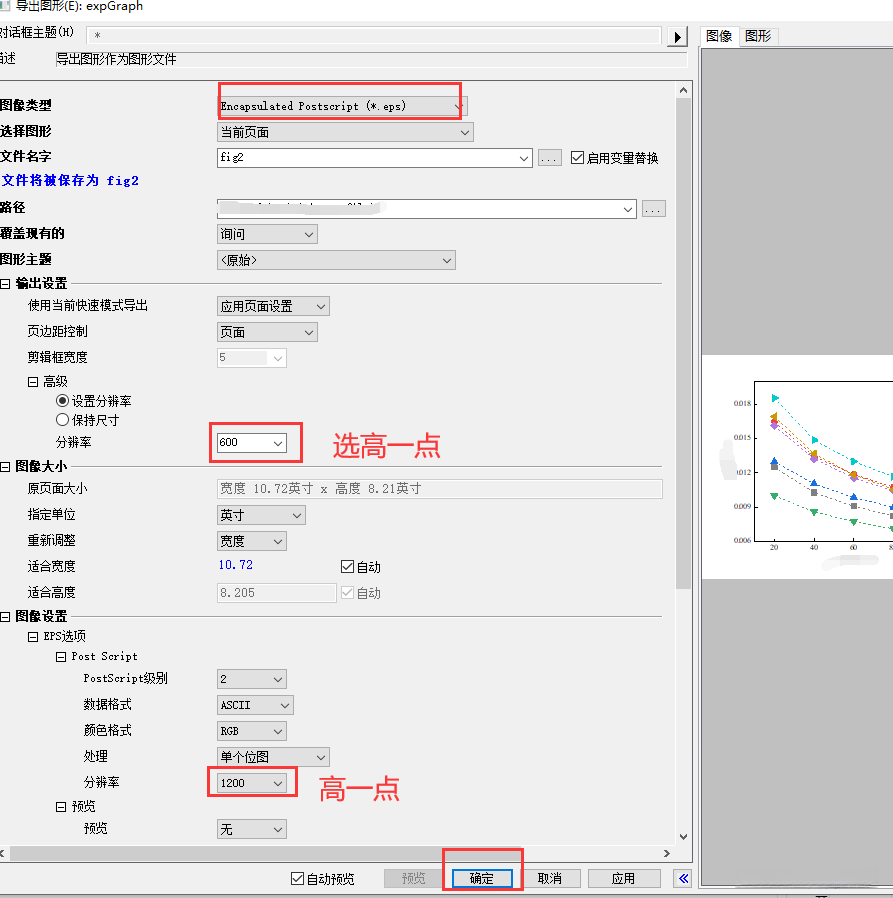The image size is (893, 898).
Task: Click 取消 button
Action: click(x=549, y=878)
